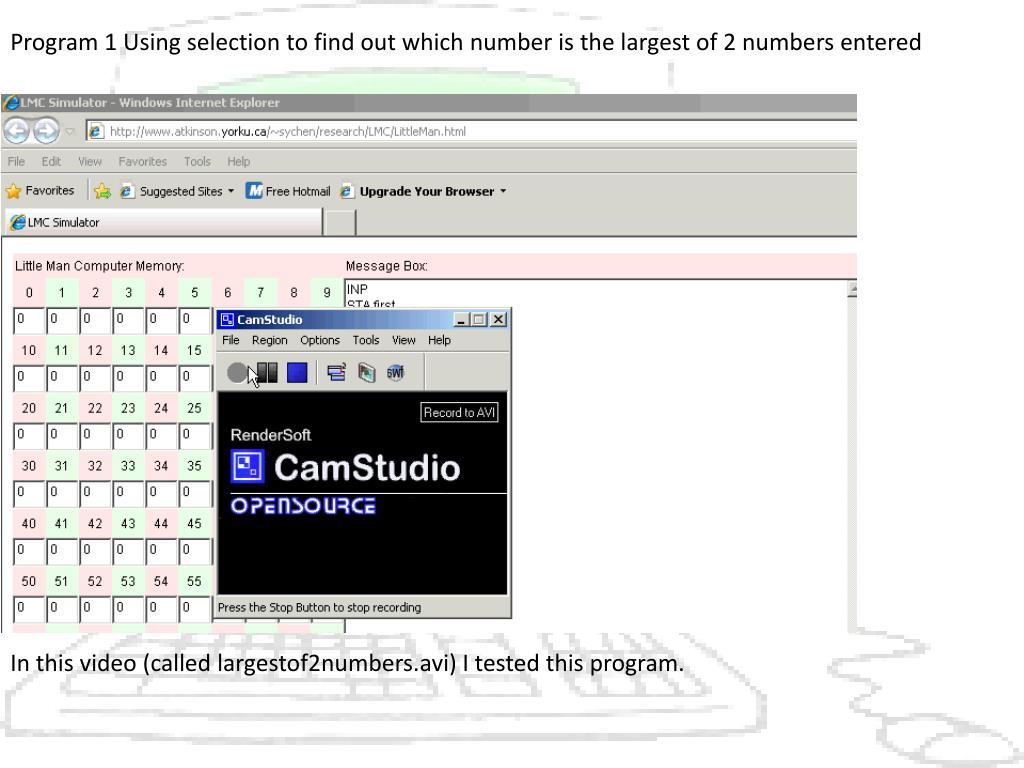Click the CamStudio logo in splash area
This screenshot has height=768, width=1024.
click(x=248, y=466)
